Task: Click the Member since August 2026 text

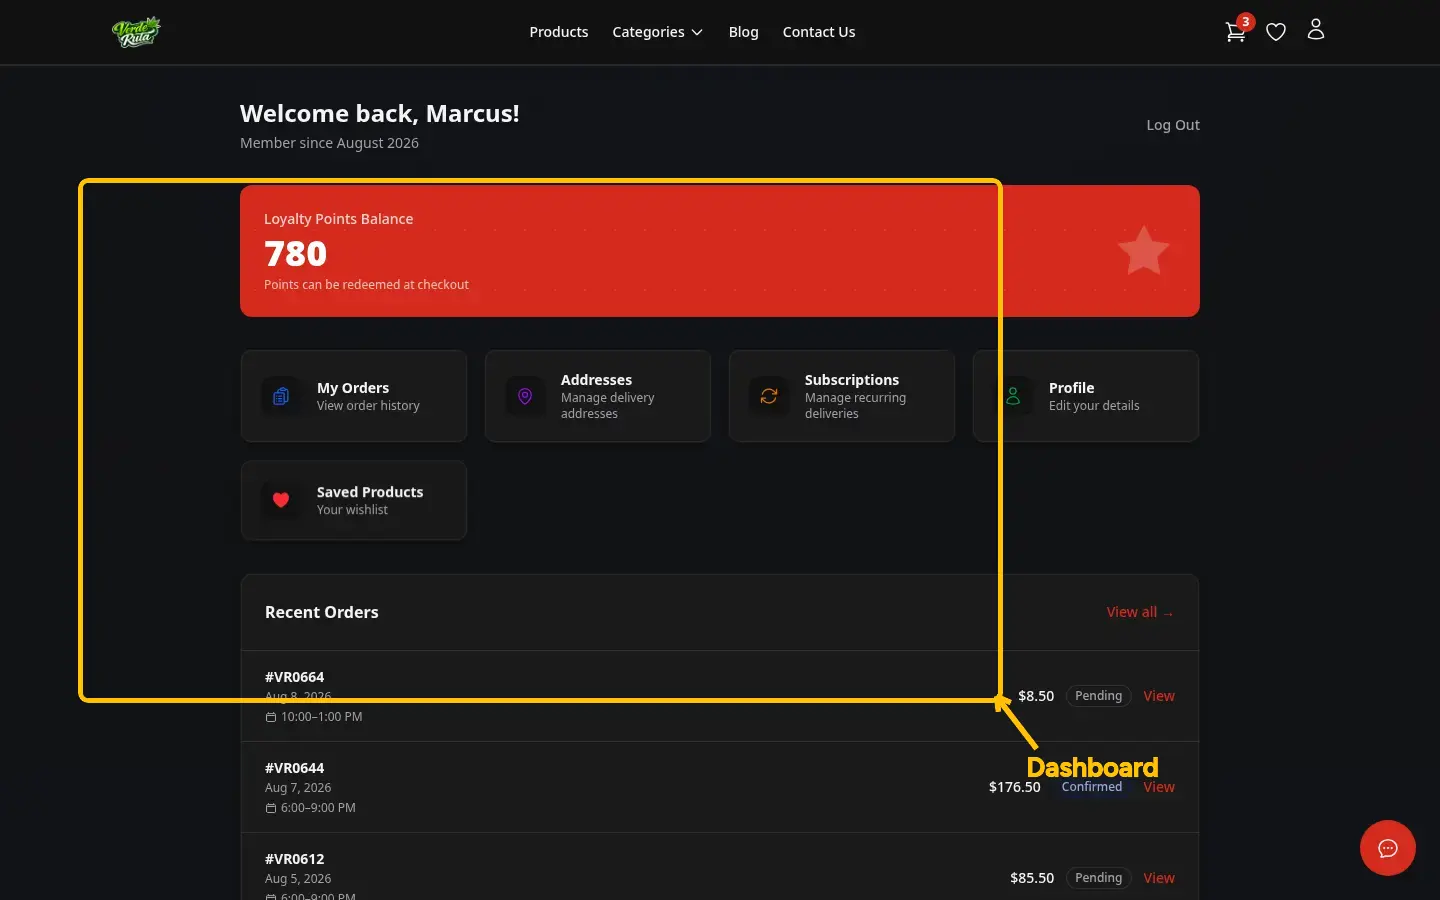Action: tap(329, 143)
